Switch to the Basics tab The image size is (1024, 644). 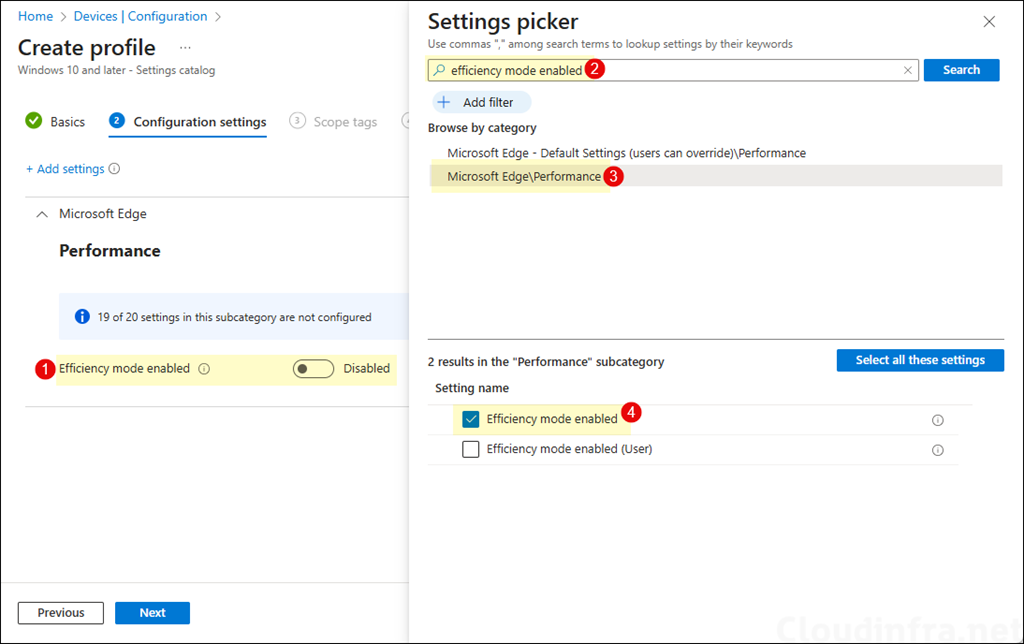(x=66, y=121)
